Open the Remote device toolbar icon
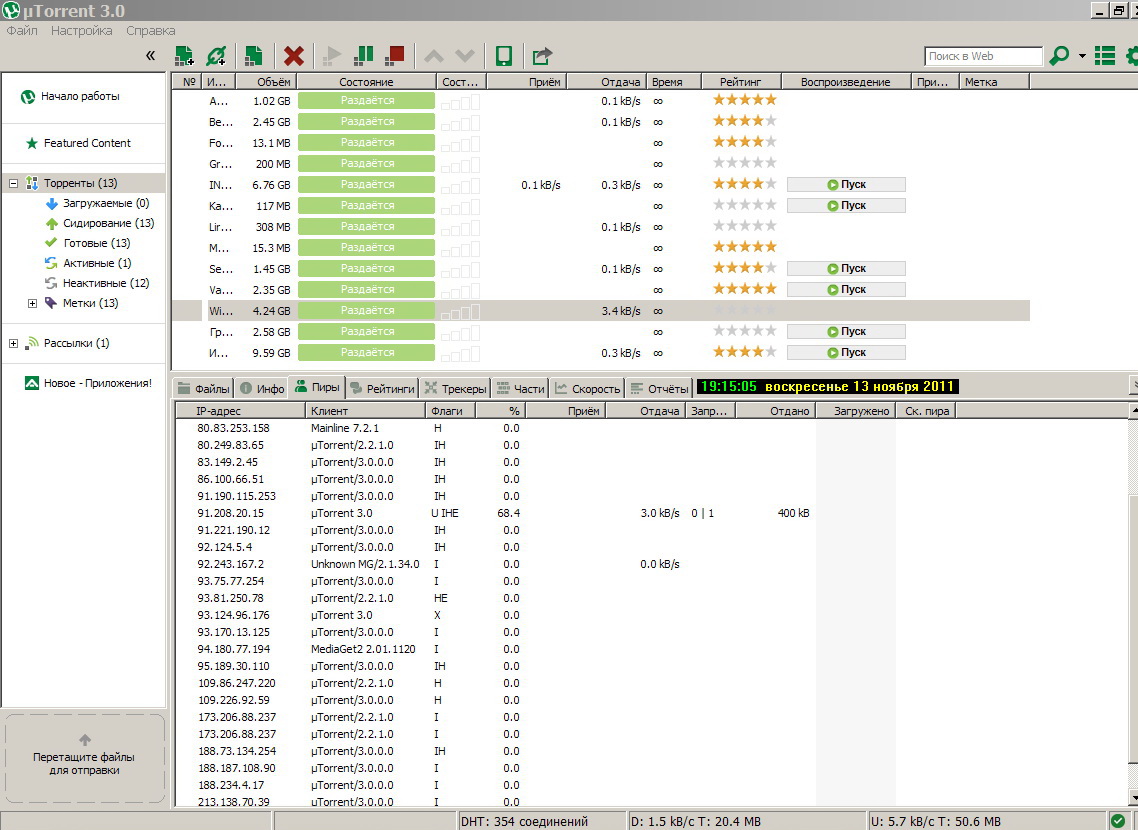Image resolution: width=1138 pixels, height=830 pixels. pyautogui.click(x=504, y=56)
